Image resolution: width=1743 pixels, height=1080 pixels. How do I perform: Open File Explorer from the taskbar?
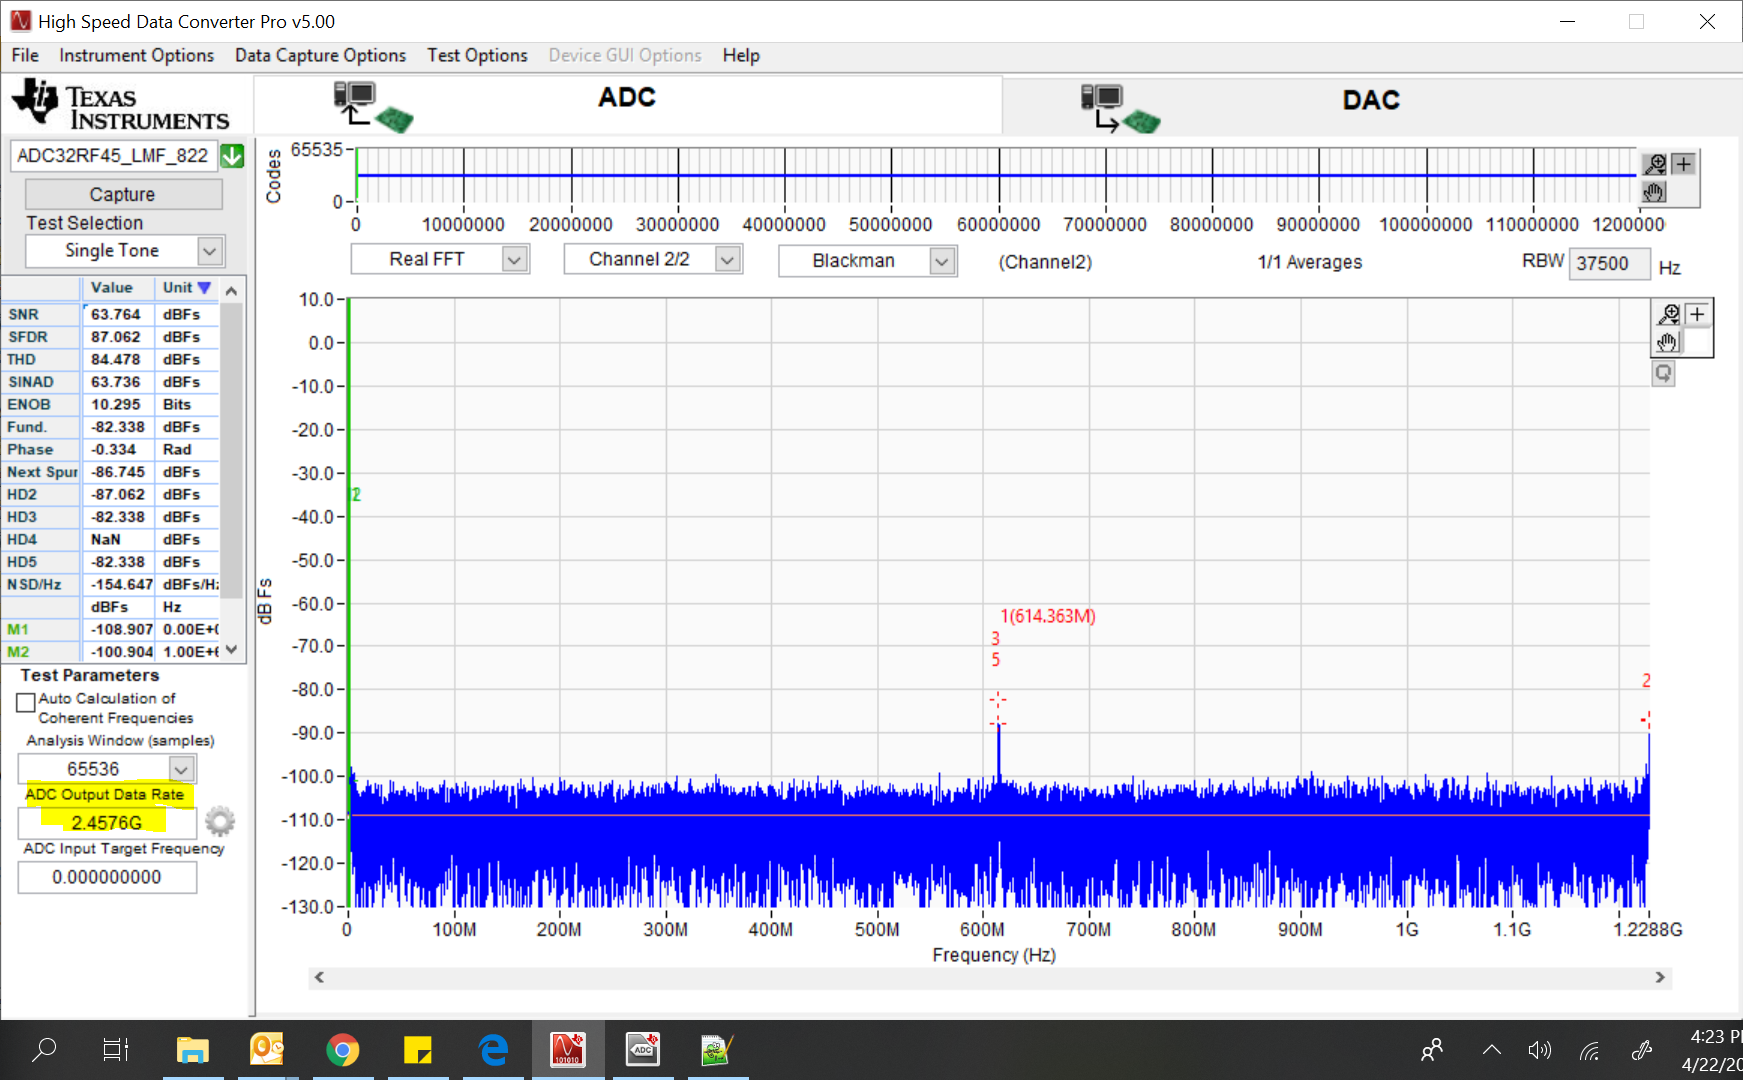pos(192,1050)
